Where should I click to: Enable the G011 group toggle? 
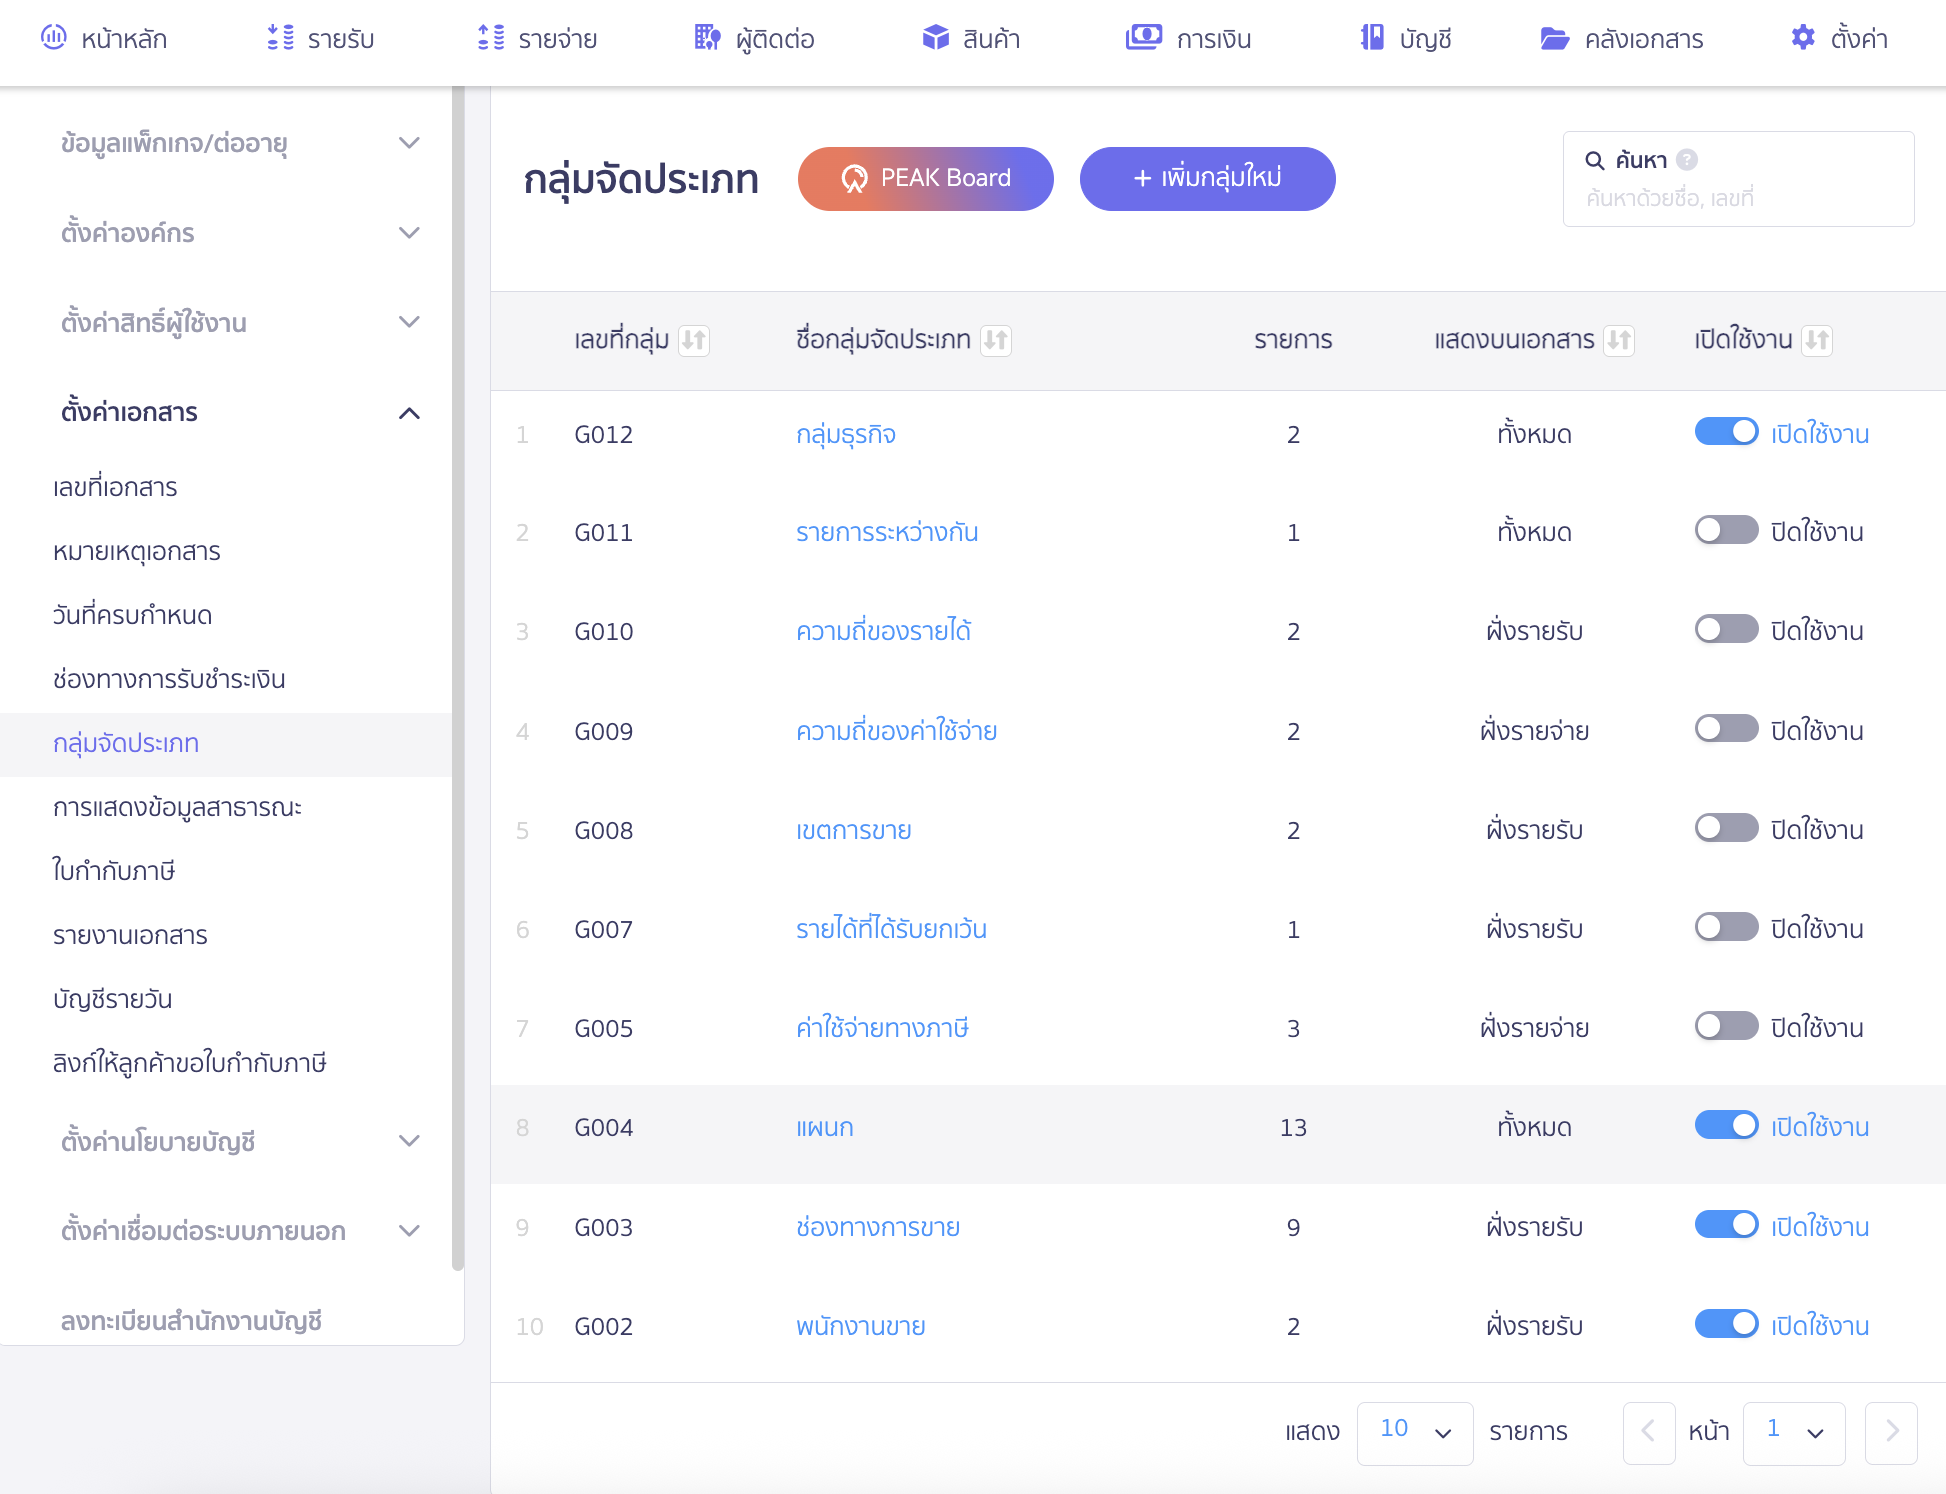1726,530
